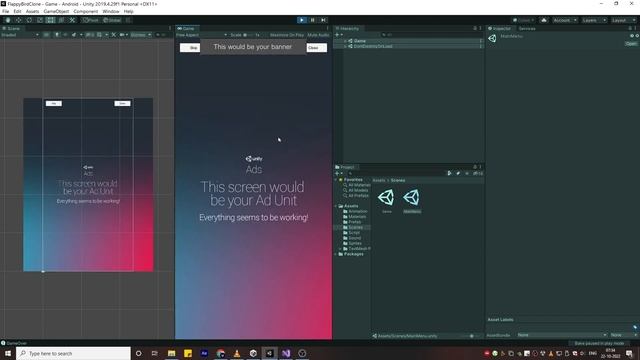This screenshot has height=360, width=640.
Task: Expand the Game scene in Hierarchy
Action: coord(345,41)
